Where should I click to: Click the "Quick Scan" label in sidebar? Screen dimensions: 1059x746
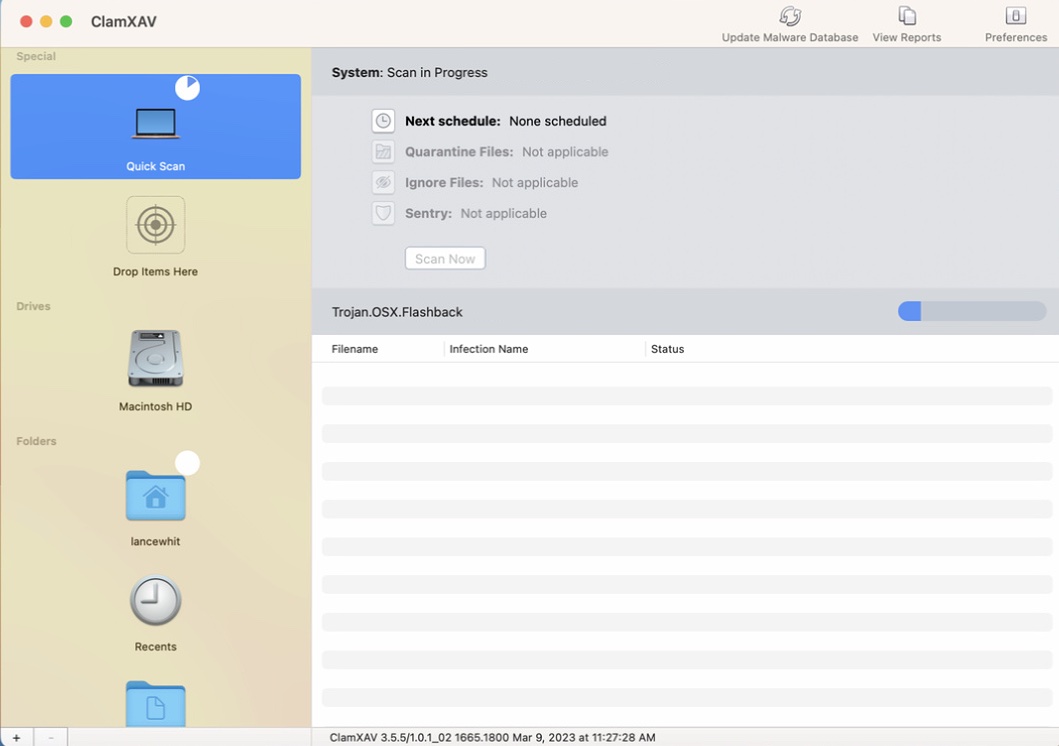pos(155,166)
